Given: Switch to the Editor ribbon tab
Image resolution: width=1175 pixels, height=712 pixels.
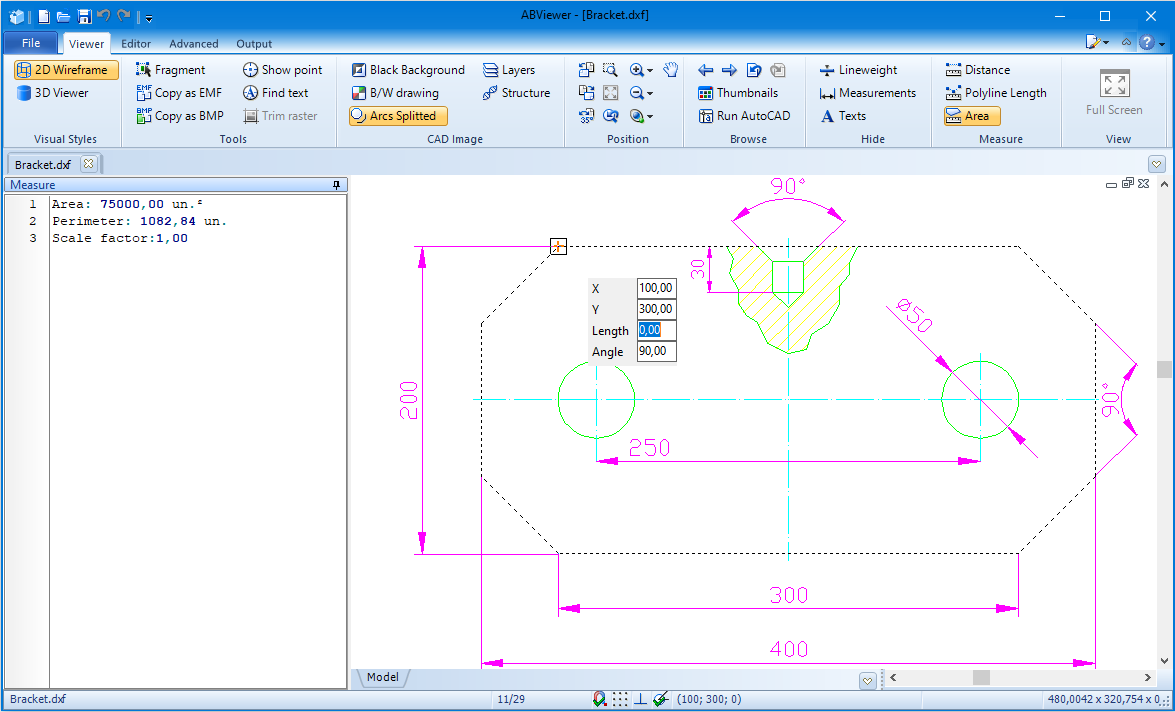Looking at the screenshot, I should (x=136, y=43).
